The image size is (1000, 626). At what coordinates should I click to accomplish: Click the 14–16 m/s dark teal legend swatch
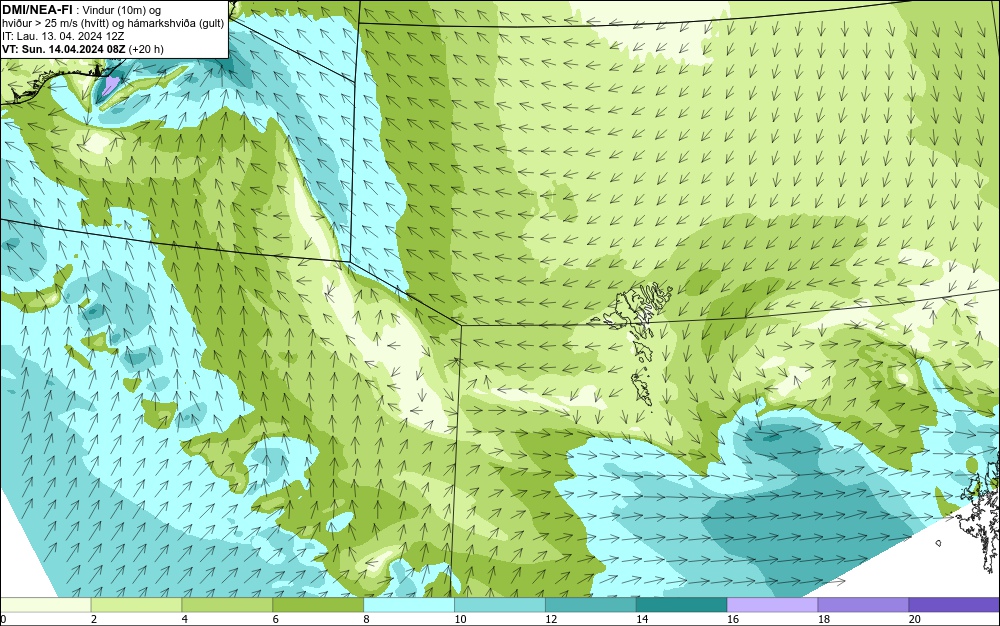point(682,604)
